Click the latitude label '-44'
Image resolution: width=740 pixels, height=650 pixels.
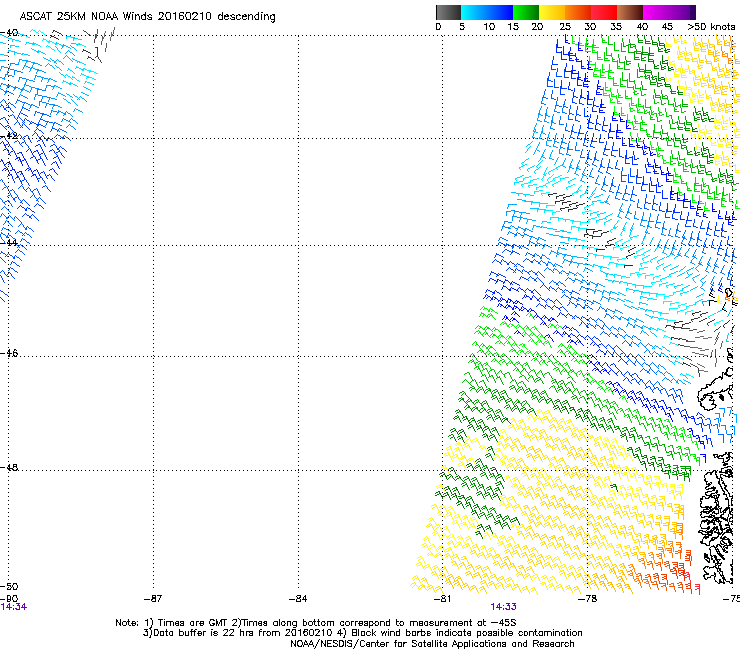pyautogui.click(x=9, y=242)
